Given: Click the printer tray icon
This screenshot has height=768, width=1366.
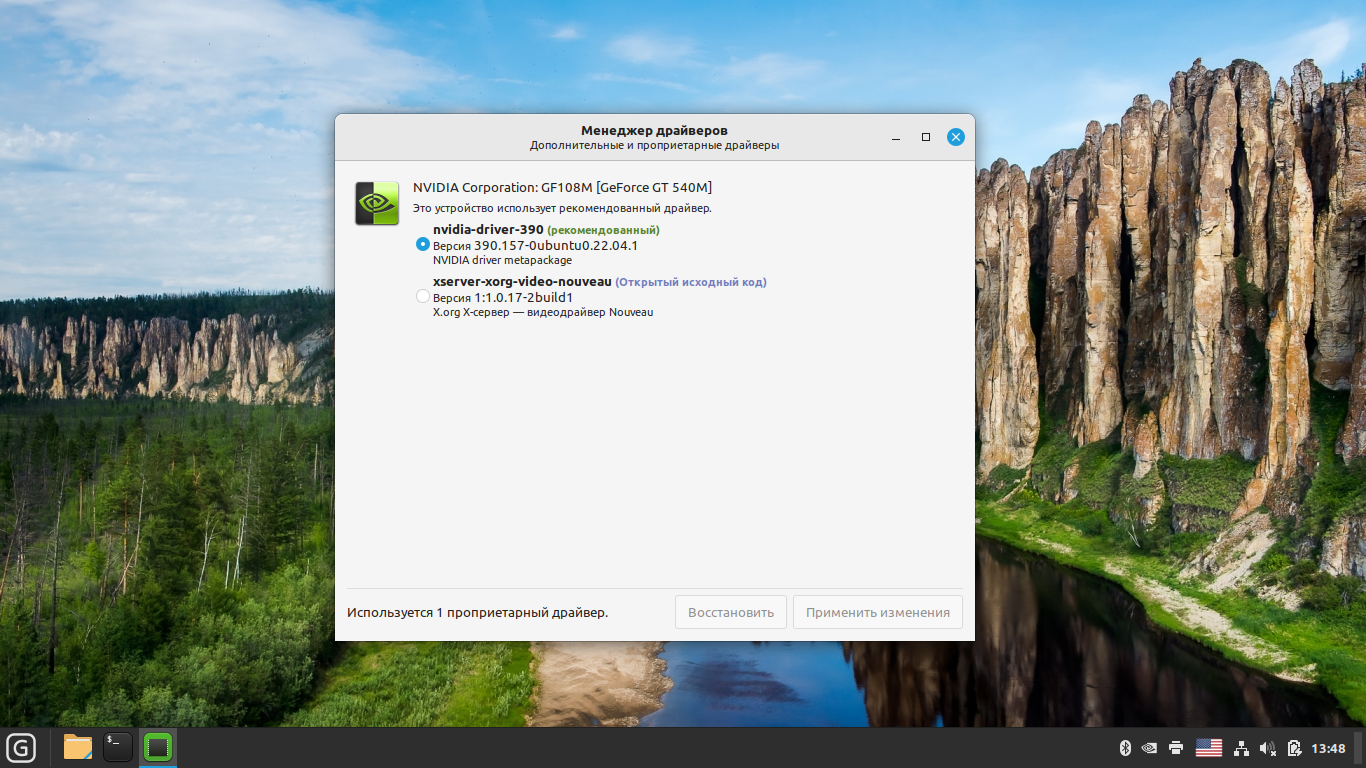Looking at the screenshot, I should (x=1176, y=748).
